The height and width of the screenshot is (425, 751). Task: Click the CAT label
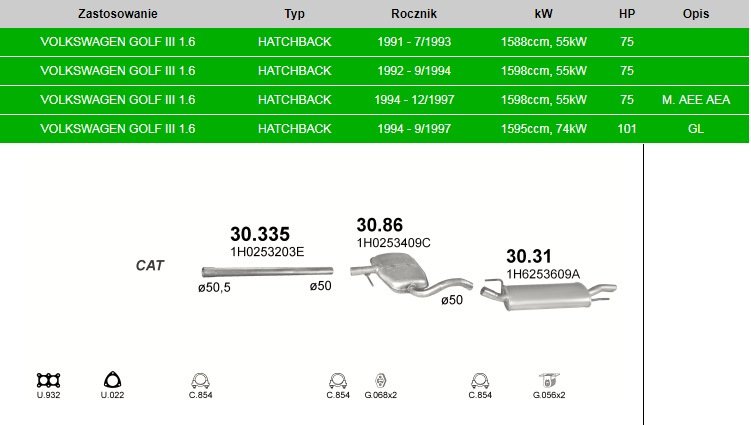[x=150, y=265]
